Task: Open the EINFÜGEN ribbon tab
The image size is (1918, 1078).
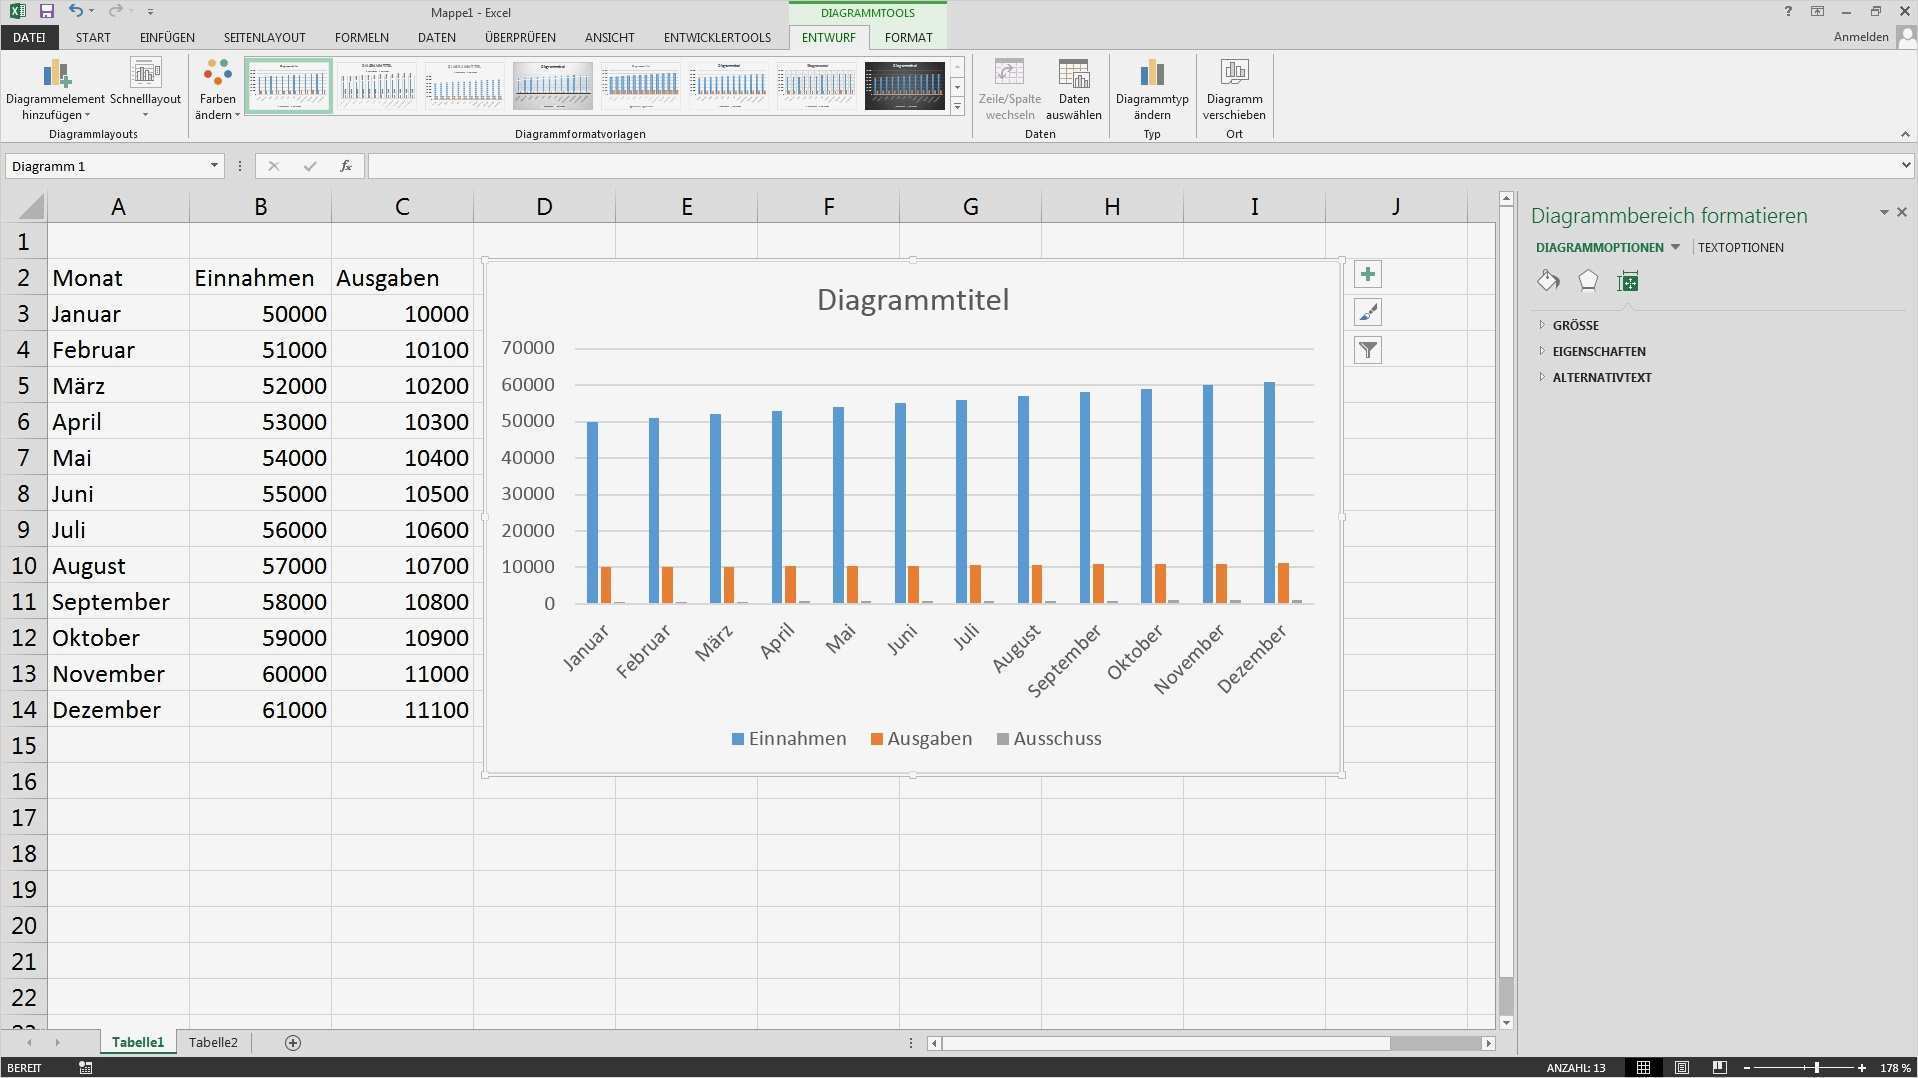Action: click(x=167, y=38)
